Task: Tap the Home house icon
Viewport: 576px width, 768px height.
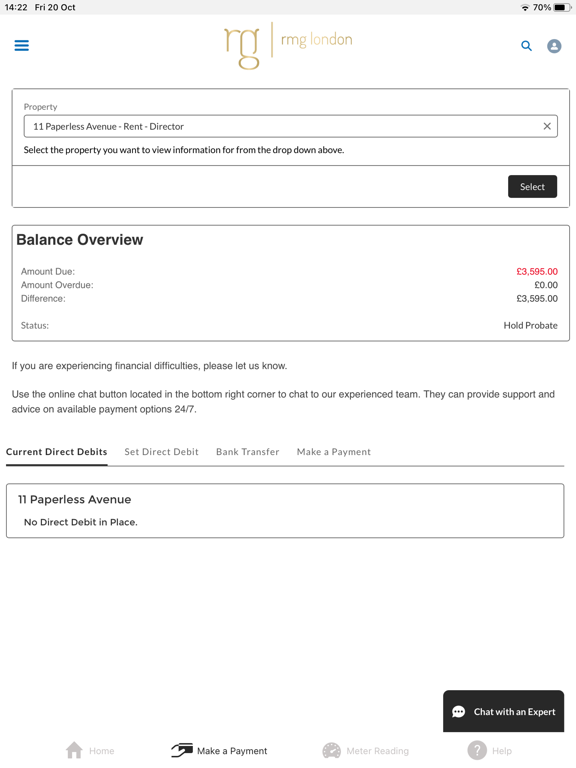Action: click(74, 750)
